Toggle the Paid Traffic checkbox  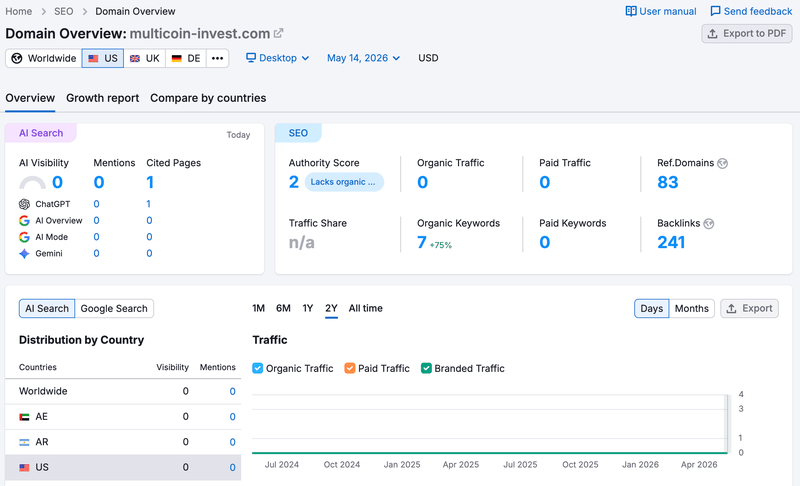pos(349,368)
